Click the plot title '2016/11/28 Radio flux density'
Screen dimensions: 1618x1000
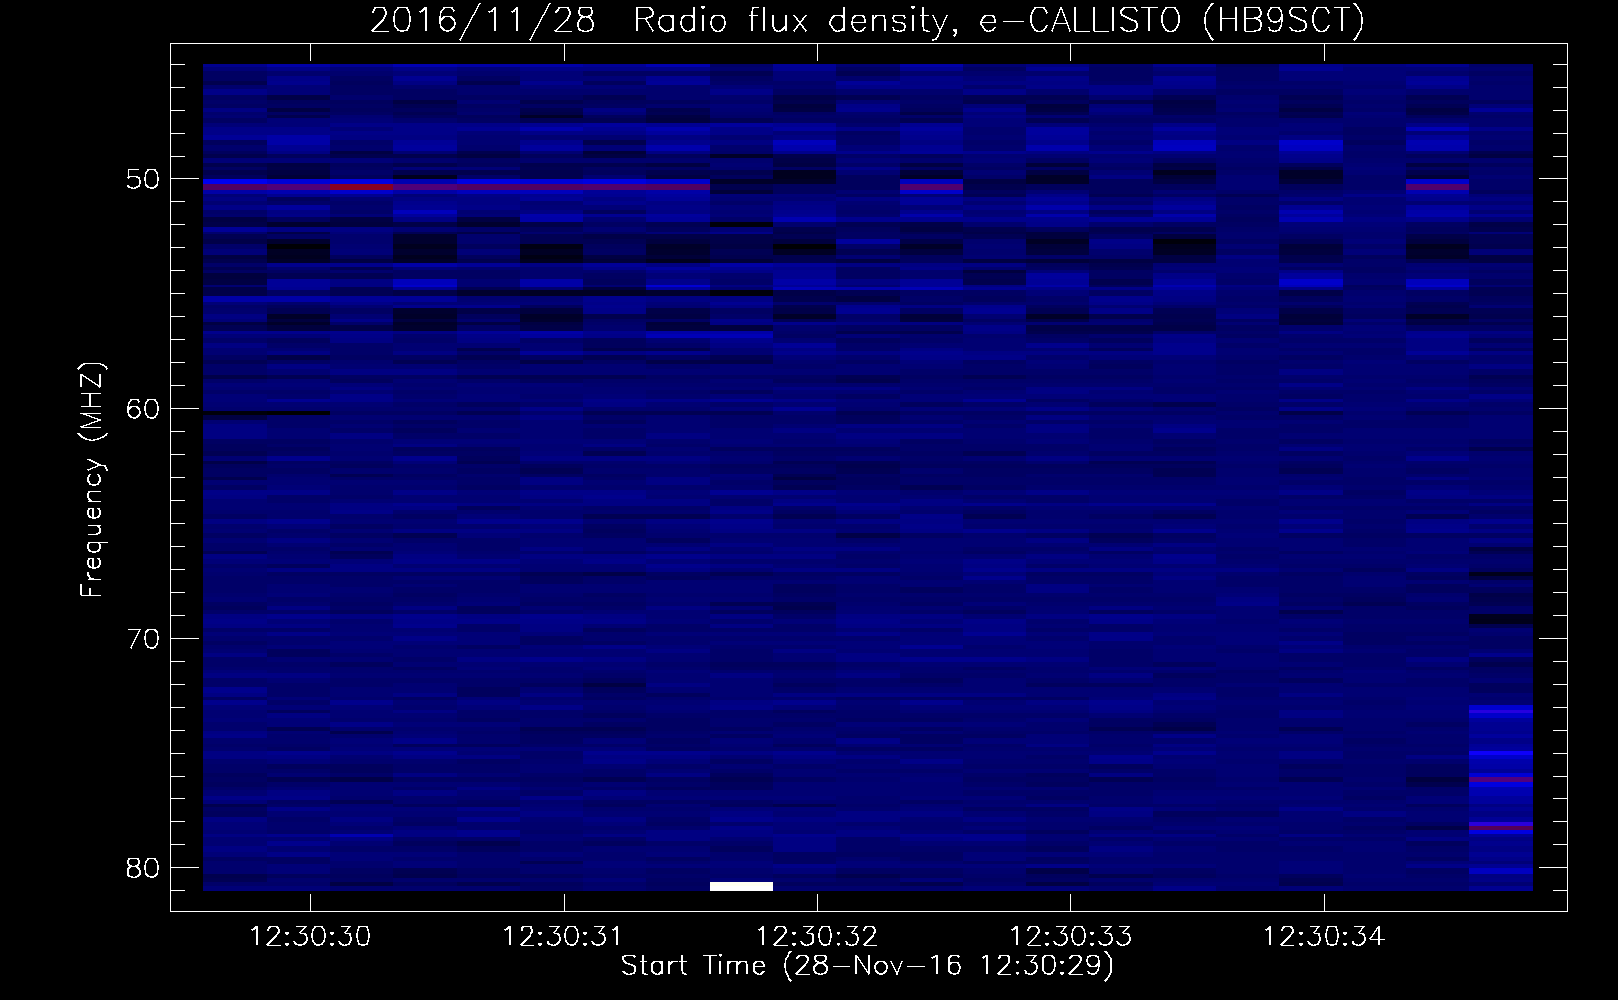point(867,20)
